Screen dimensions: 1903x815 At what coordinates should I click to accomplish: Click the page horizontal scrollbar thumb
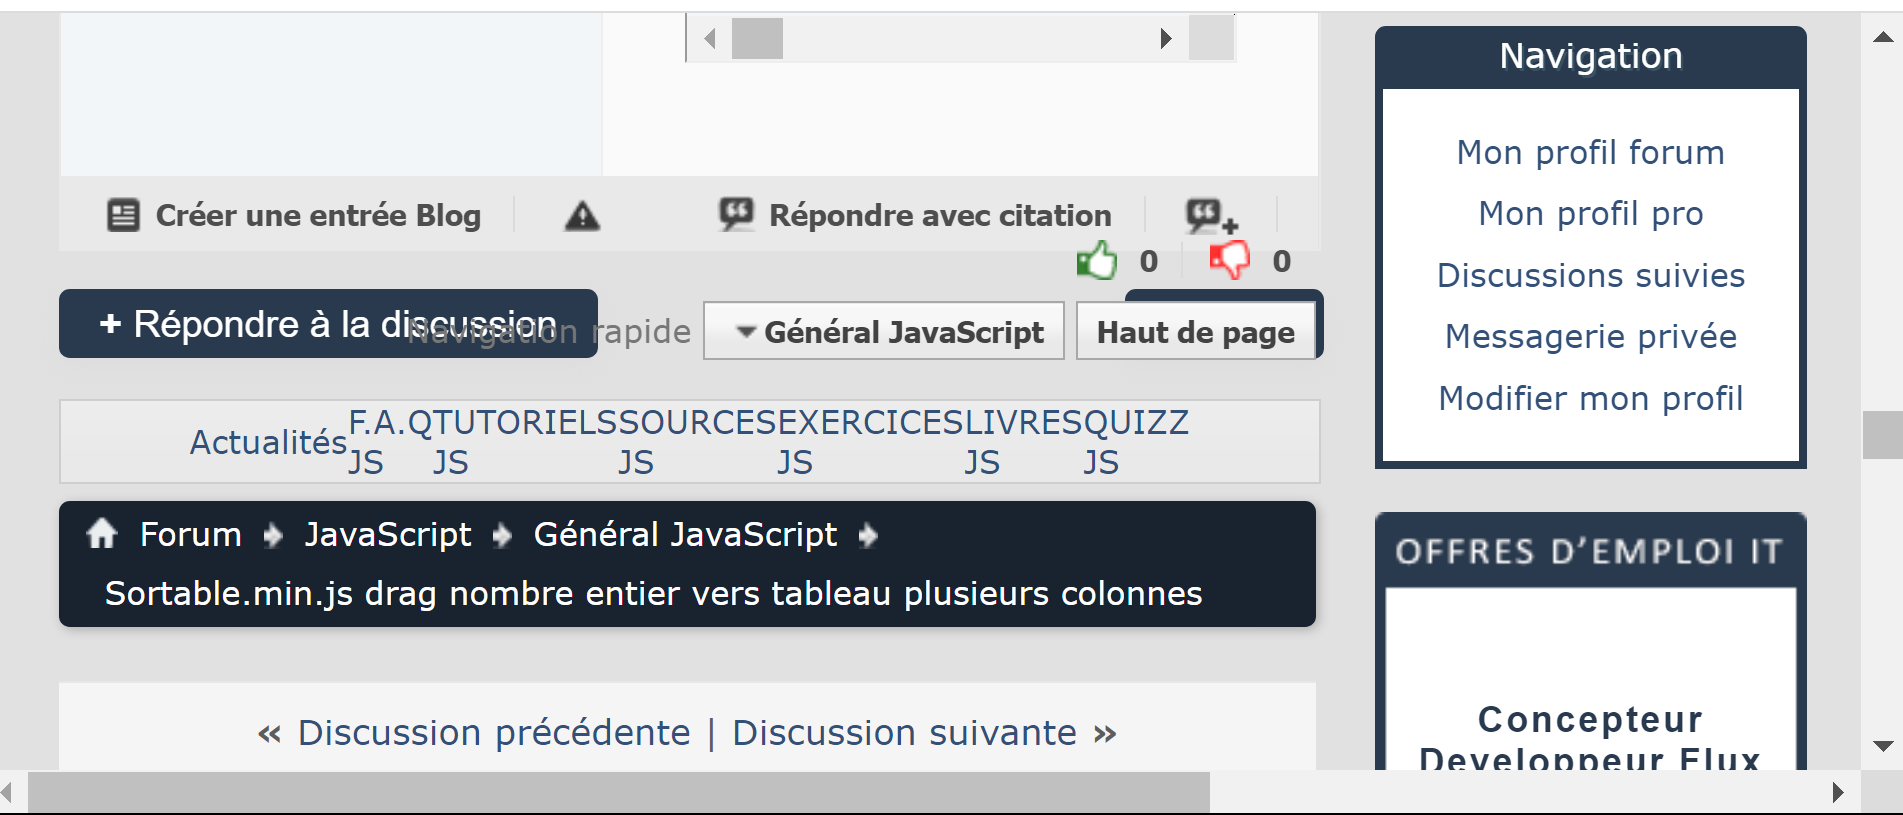[619, 792]
